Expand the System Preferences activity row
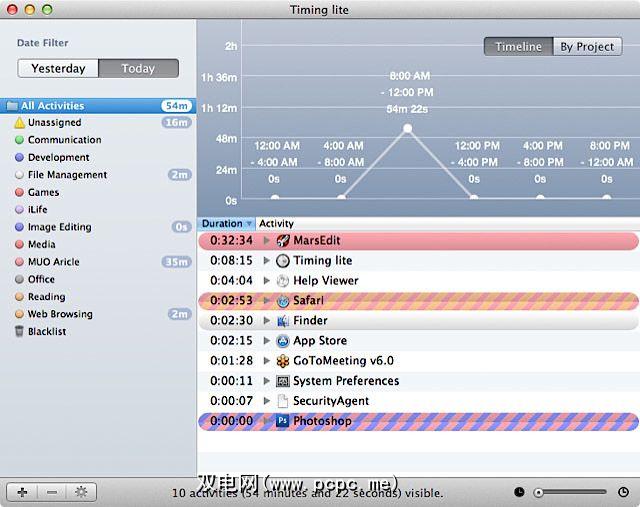 click(267, 381)
